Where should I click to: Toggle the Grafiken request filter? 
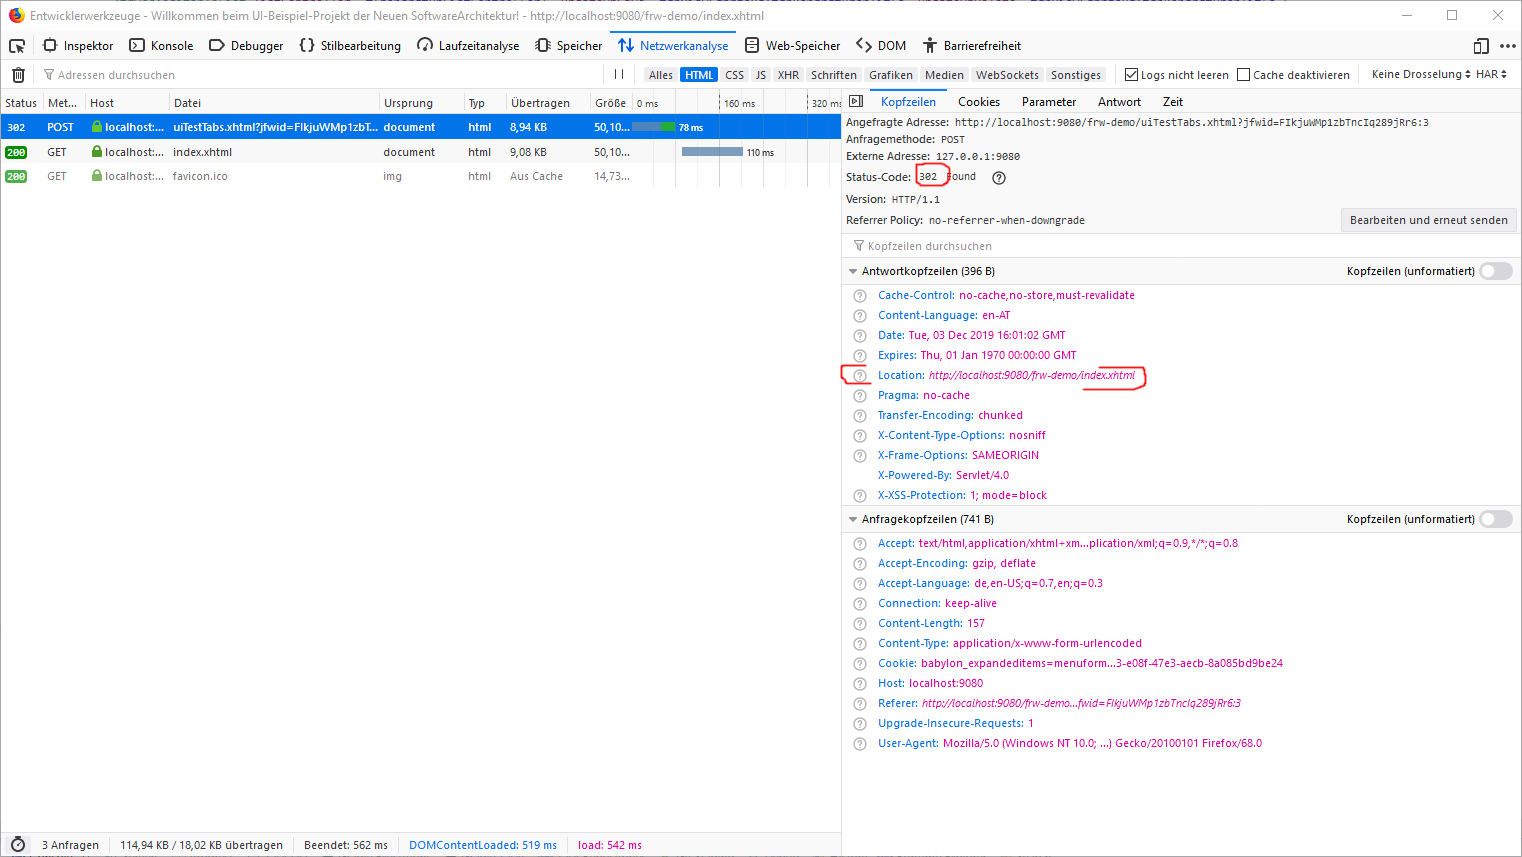pos(891,75)
